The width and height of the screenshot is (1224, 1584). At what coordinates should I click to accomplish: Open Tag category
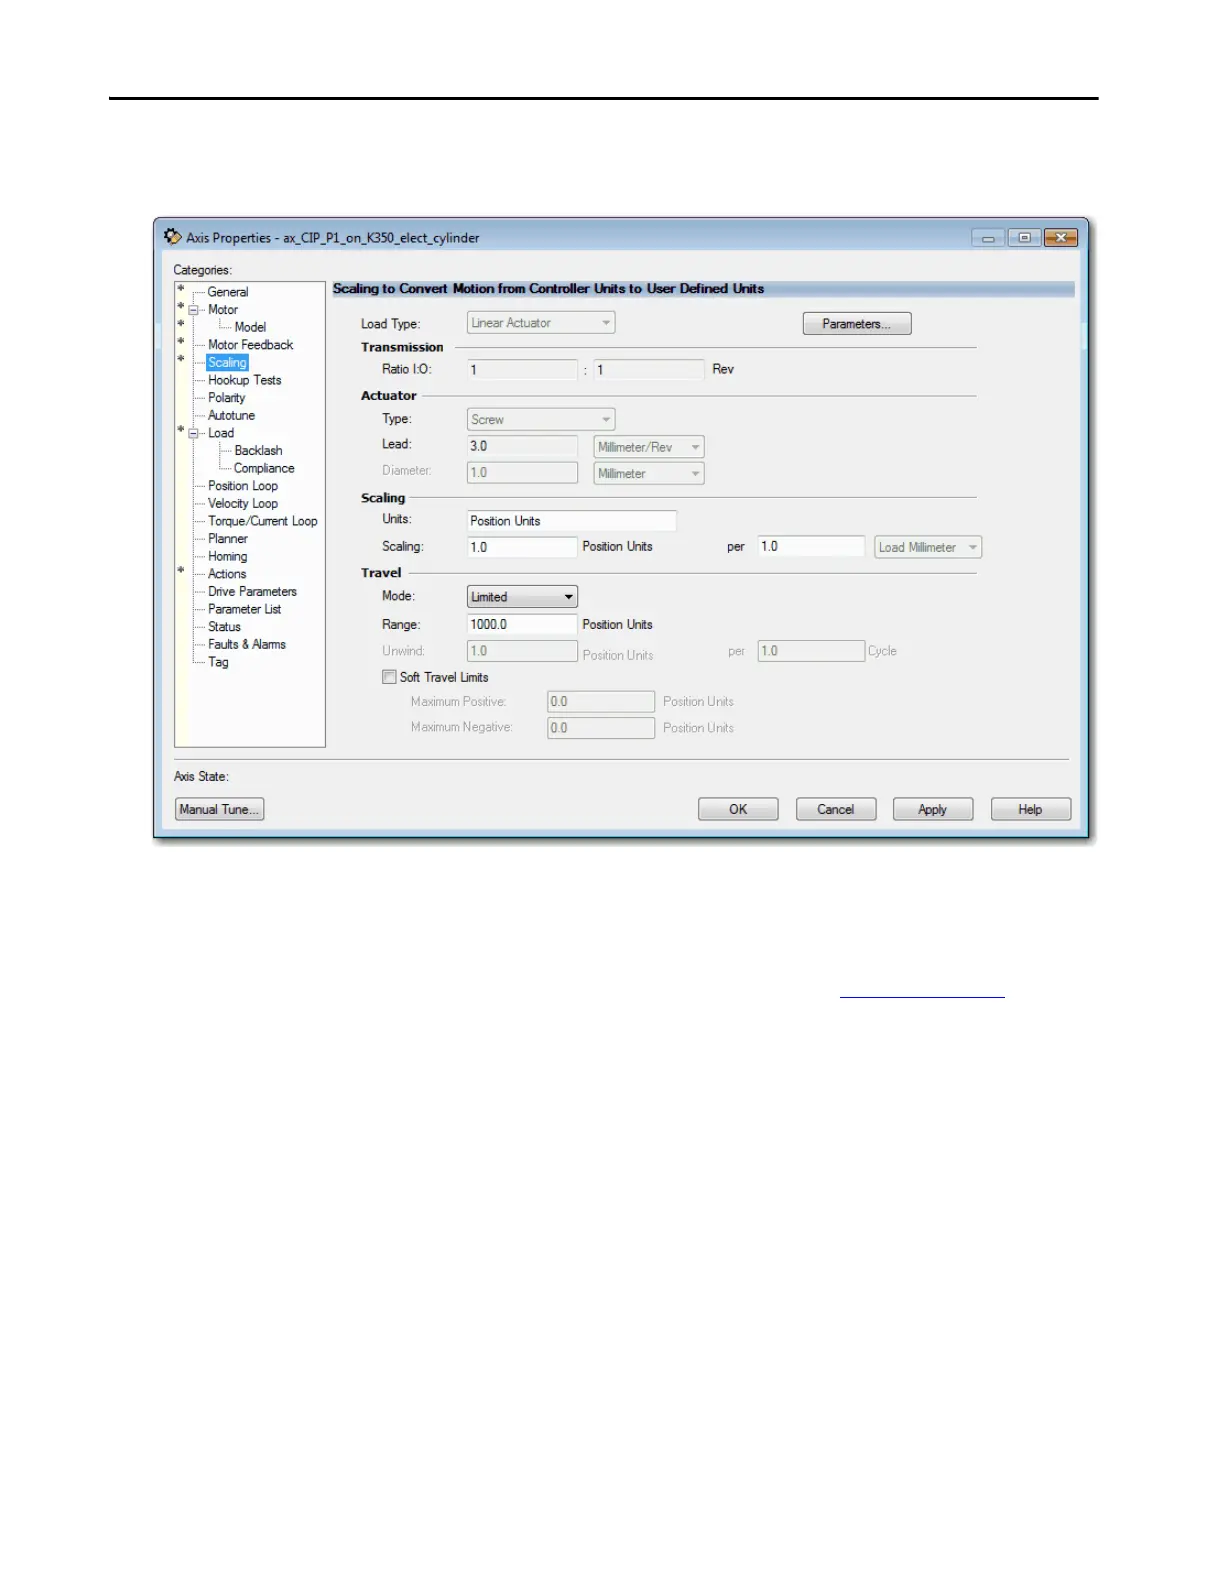click(218, 662)
